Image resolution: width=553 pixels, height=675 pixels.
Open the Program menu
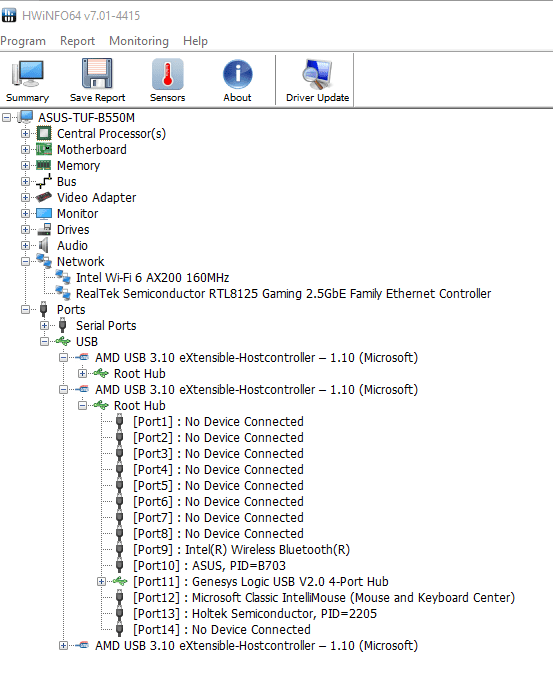pyautogui.click(x=23, y=41)
